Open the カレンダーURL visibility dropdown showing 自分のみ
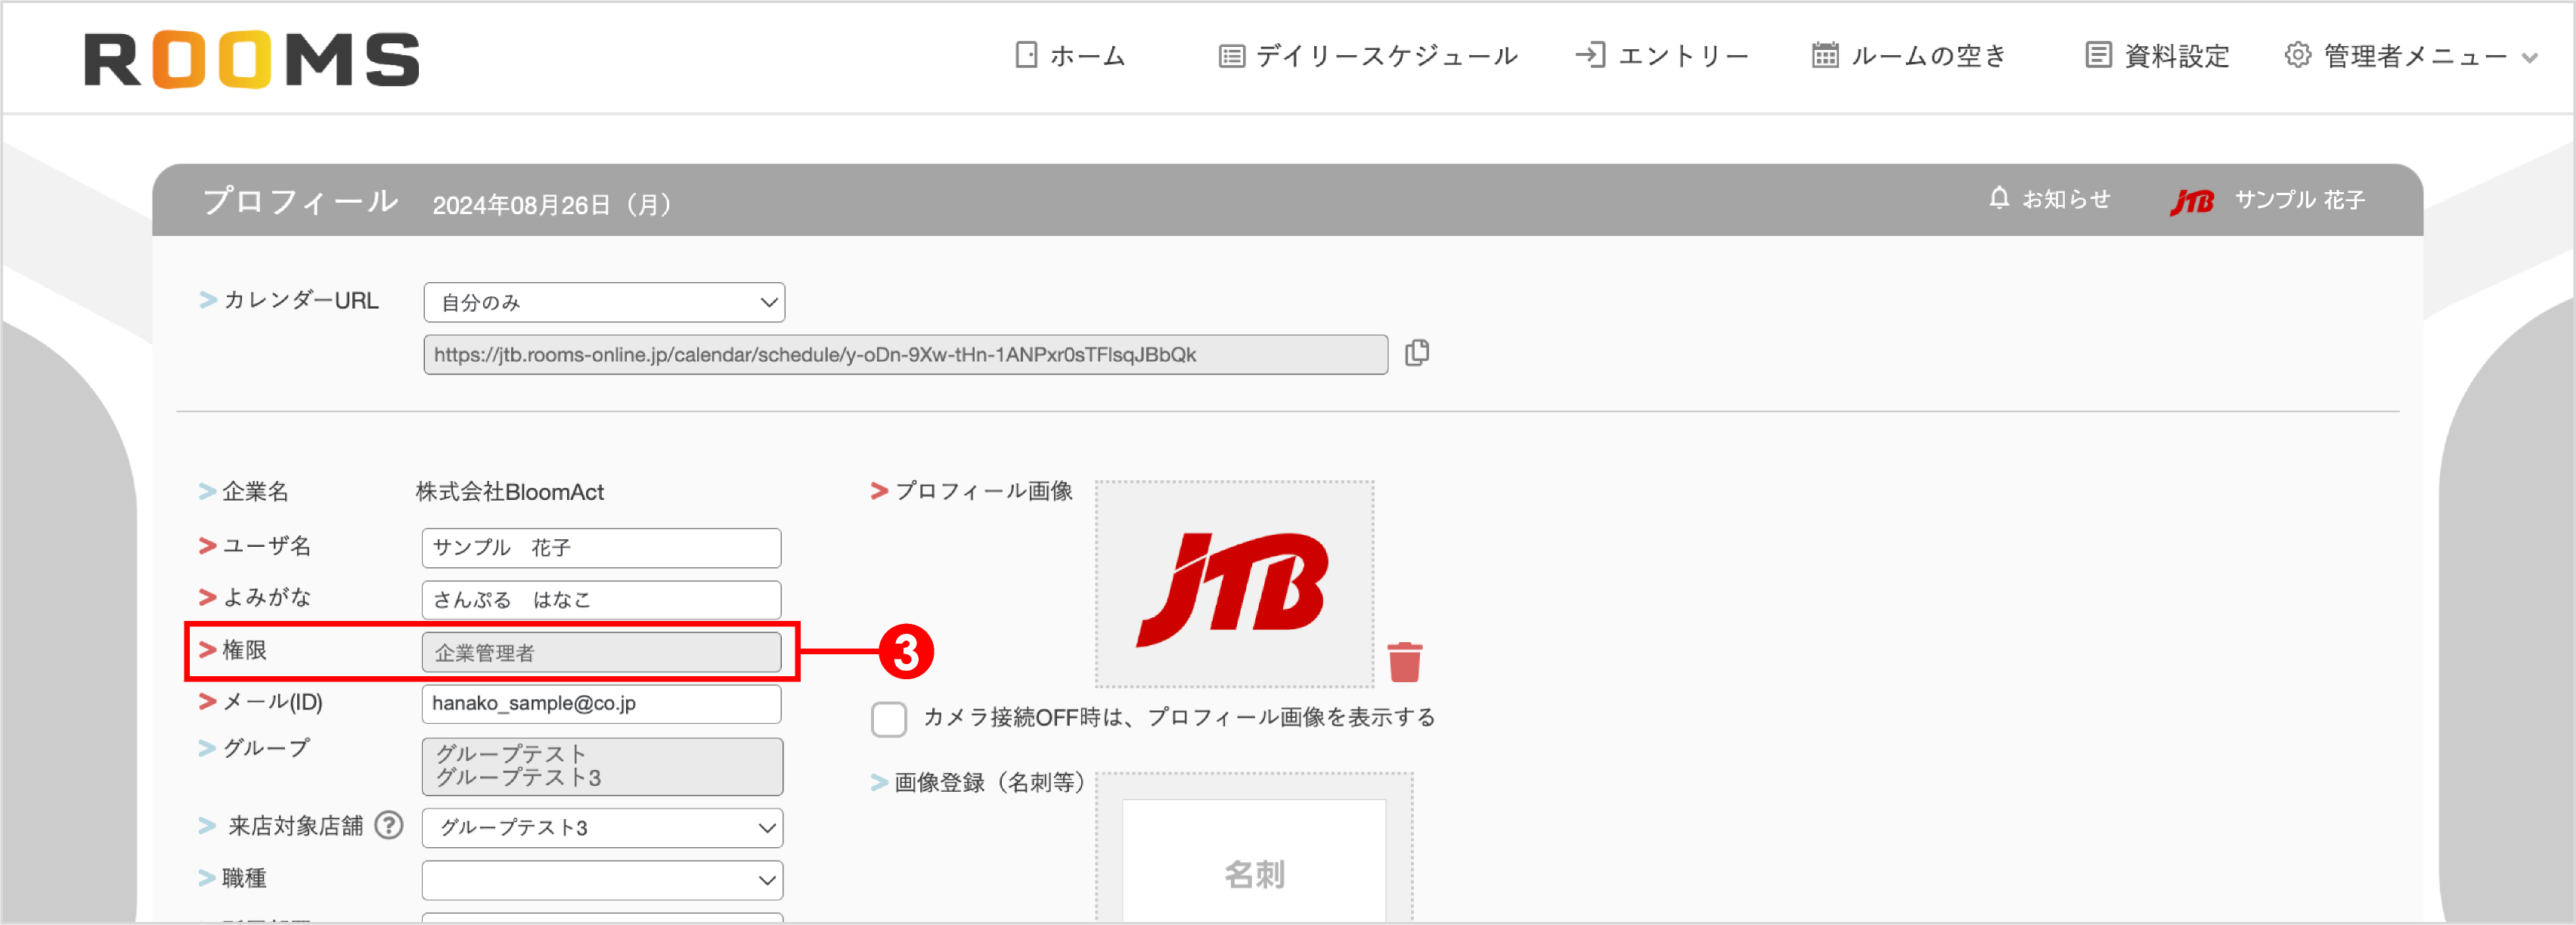Screen dimensions: 2576x925 (x=604, y=301)
